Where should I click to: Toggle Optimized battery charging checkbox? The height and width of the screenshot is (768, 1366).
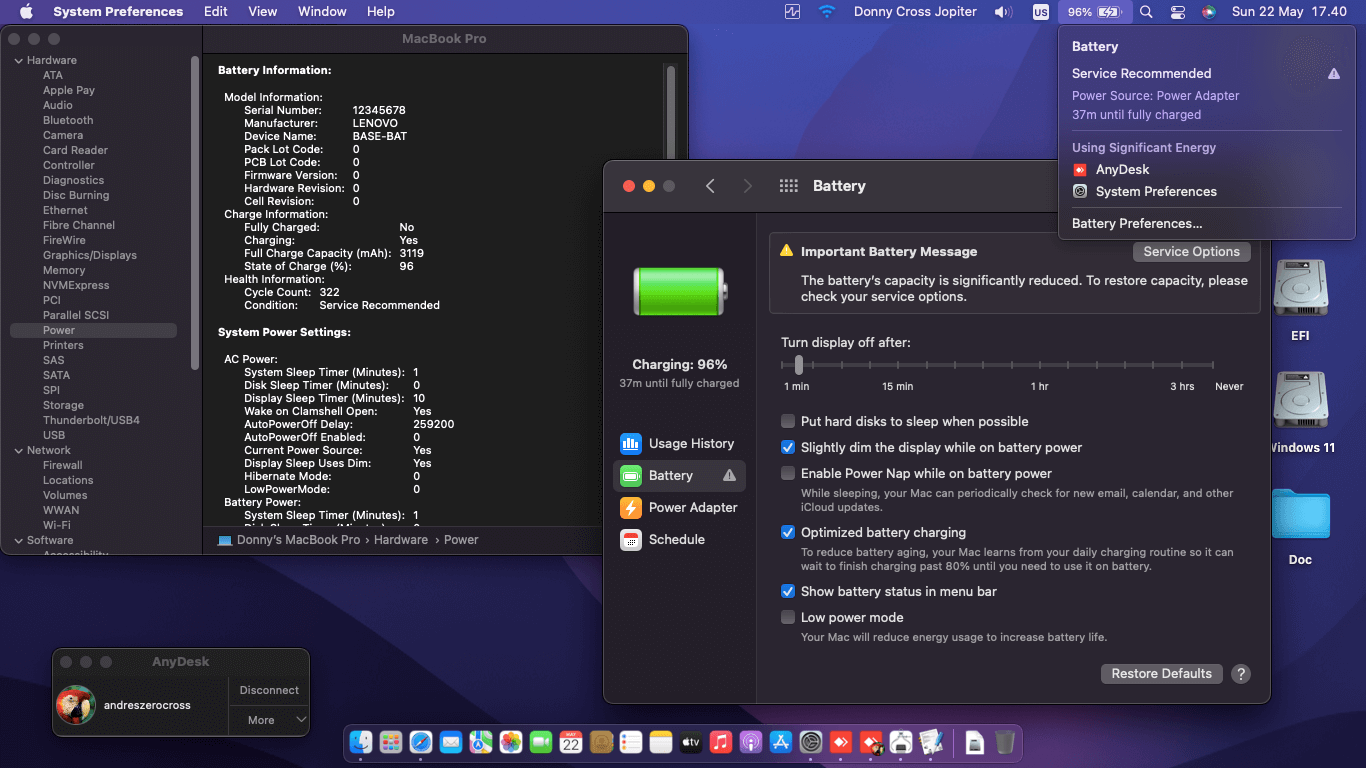(x=788, y=533)
